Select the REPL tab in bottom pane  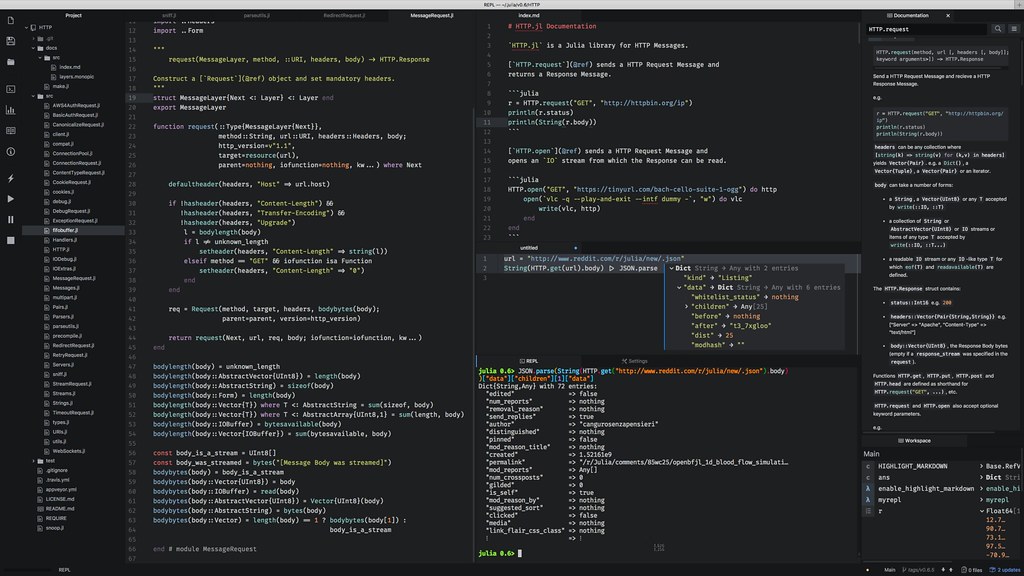[529, 361]
